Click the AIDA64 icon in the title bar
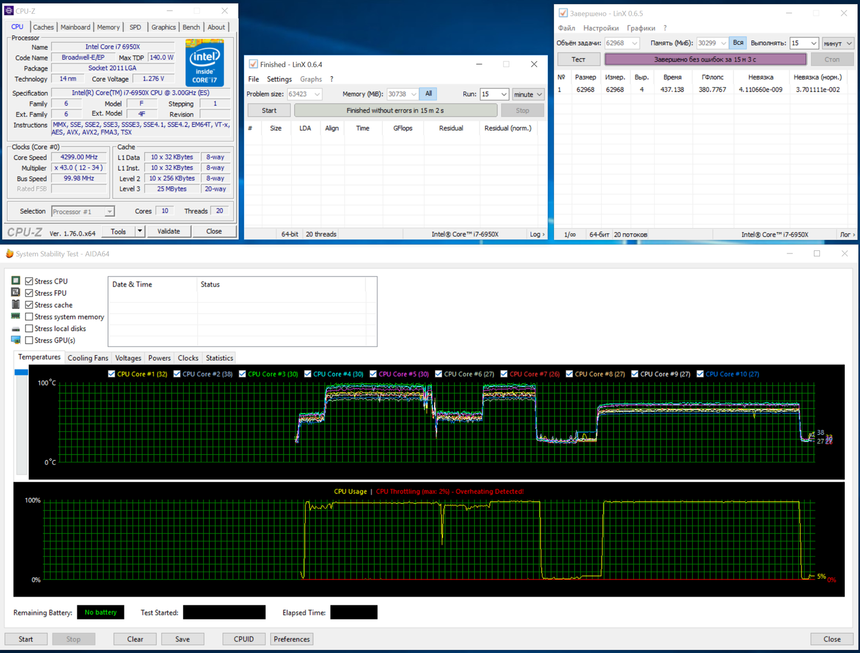 click(9, 254)
